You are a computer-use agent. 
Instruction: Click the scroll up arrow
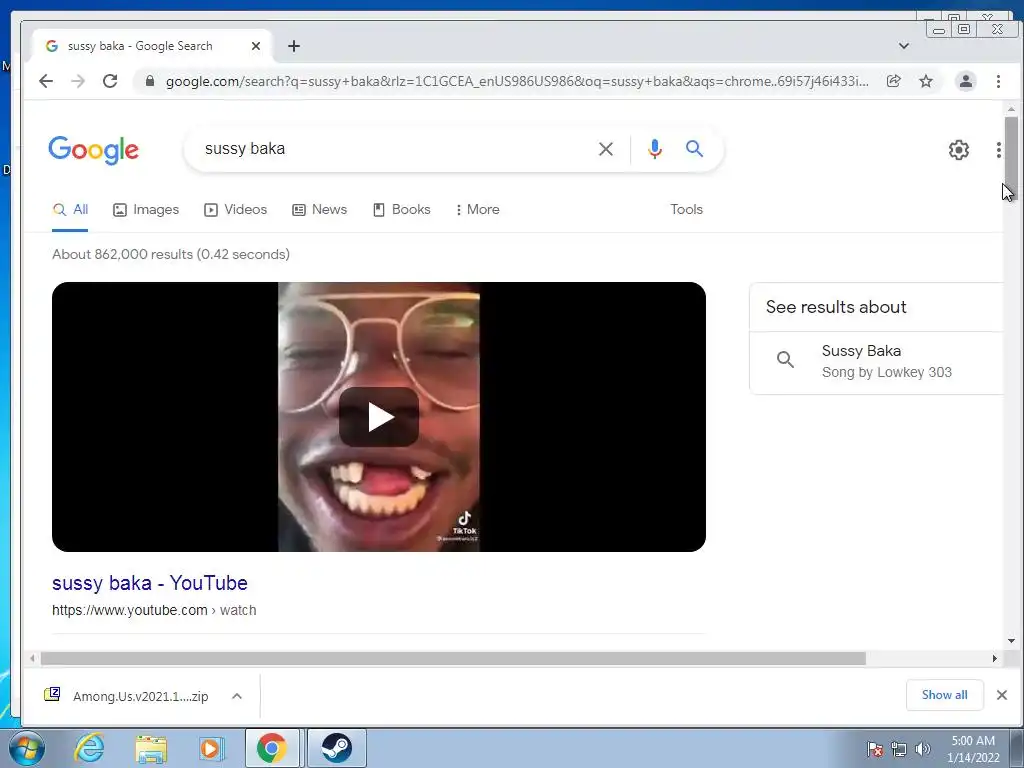[x=1011, y=109]
